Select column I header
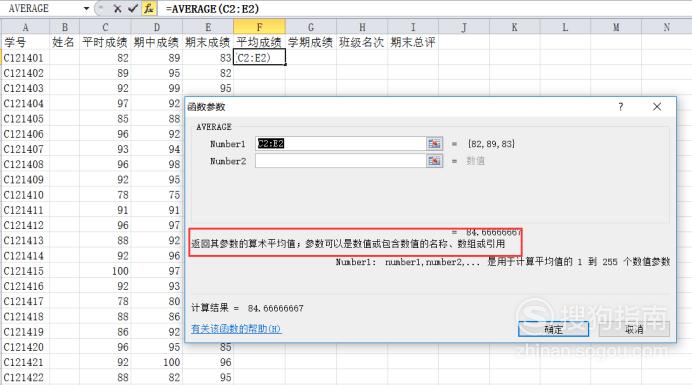The image size is (692, 385). [413, 27]
